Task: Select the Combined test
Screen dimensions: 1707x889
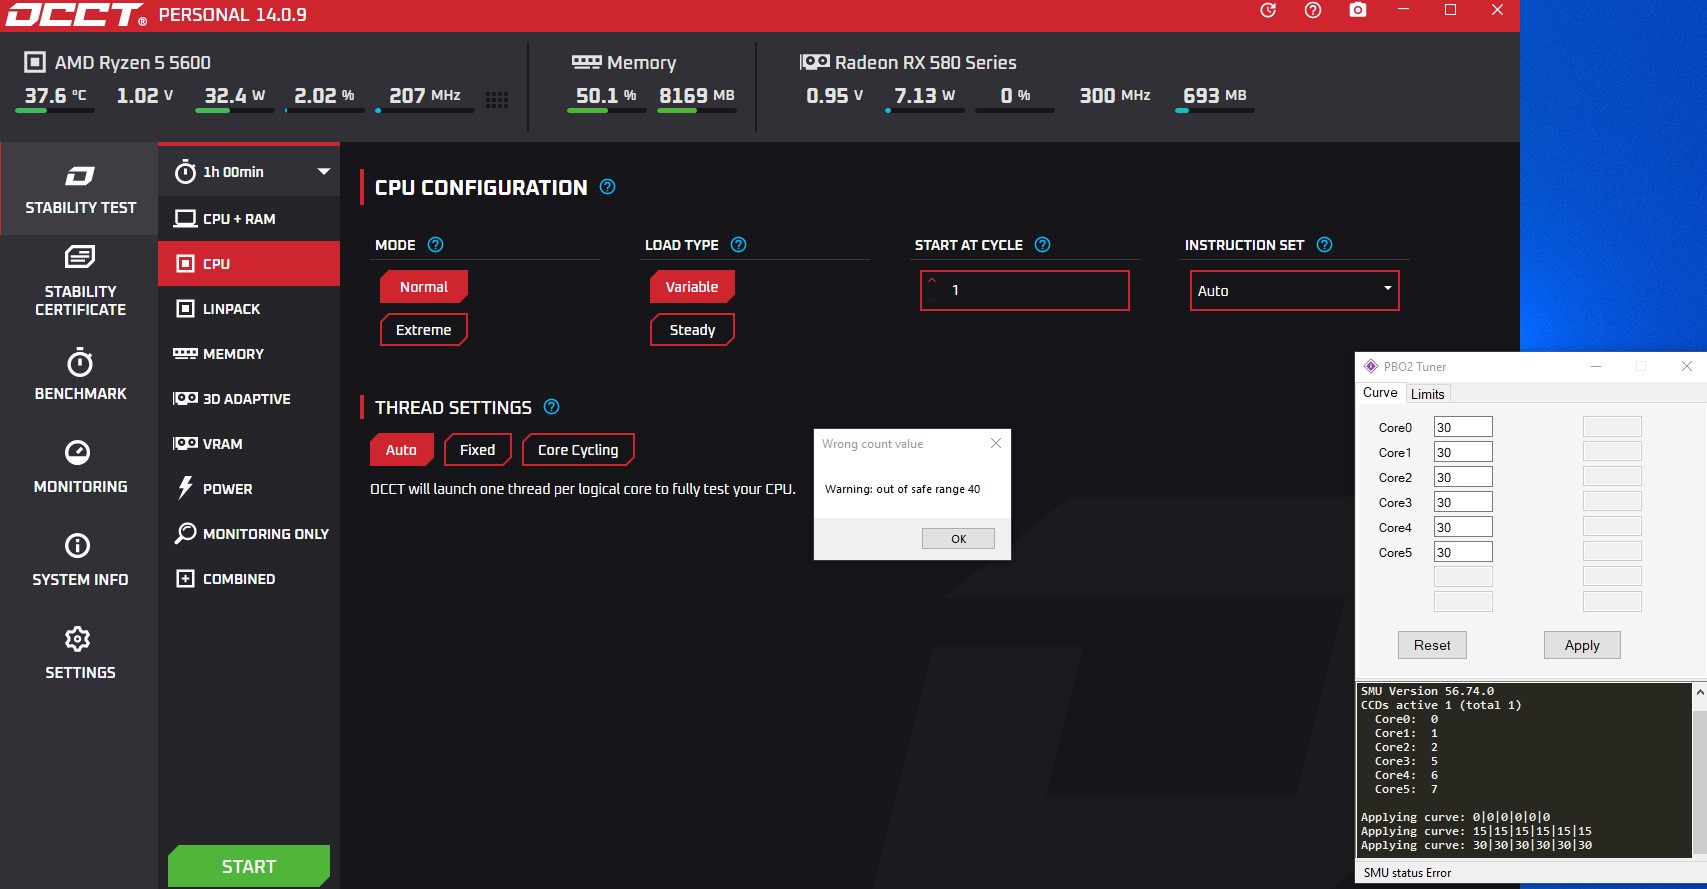Action: tap(249, 579)
